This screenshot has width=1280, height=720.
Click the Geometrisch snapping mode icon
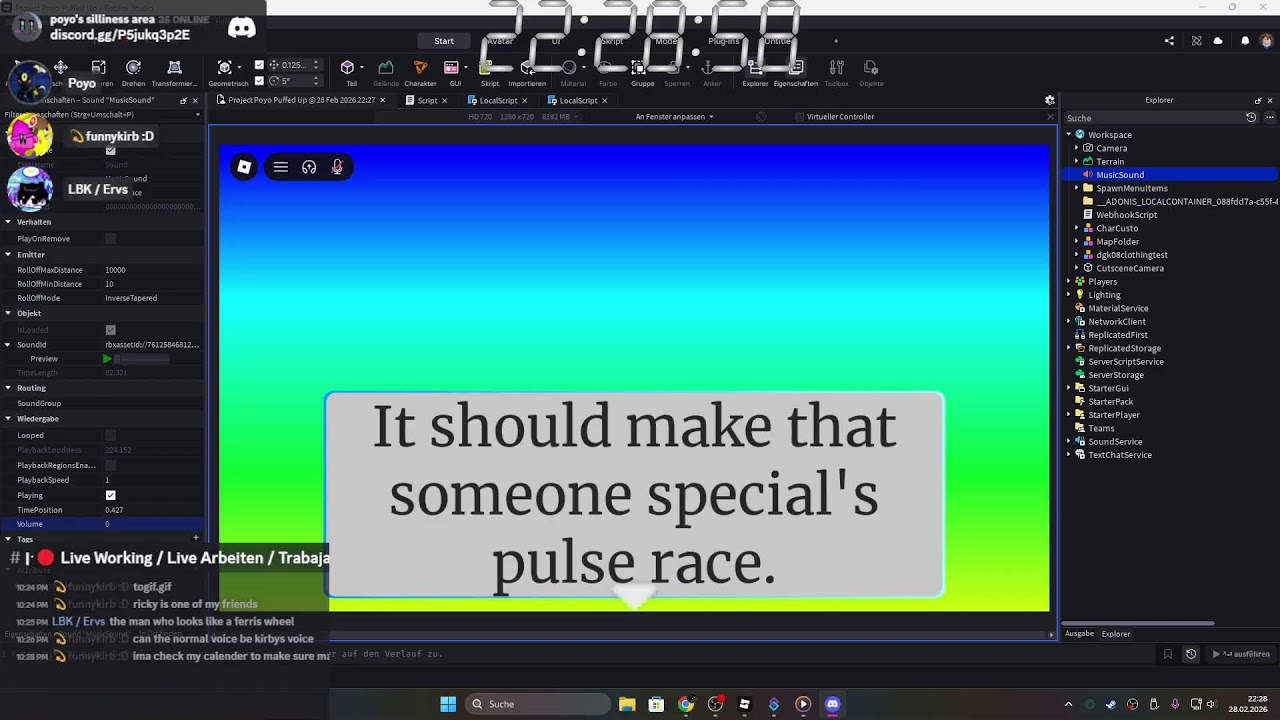[x=225, y=67]
